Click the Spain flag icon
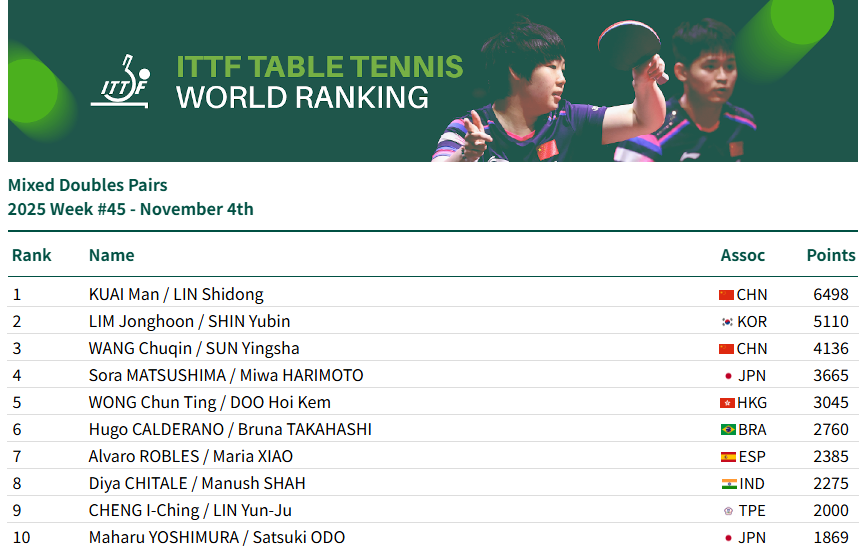Viewport: 866px width, 549px height. (x=728, y=457)
